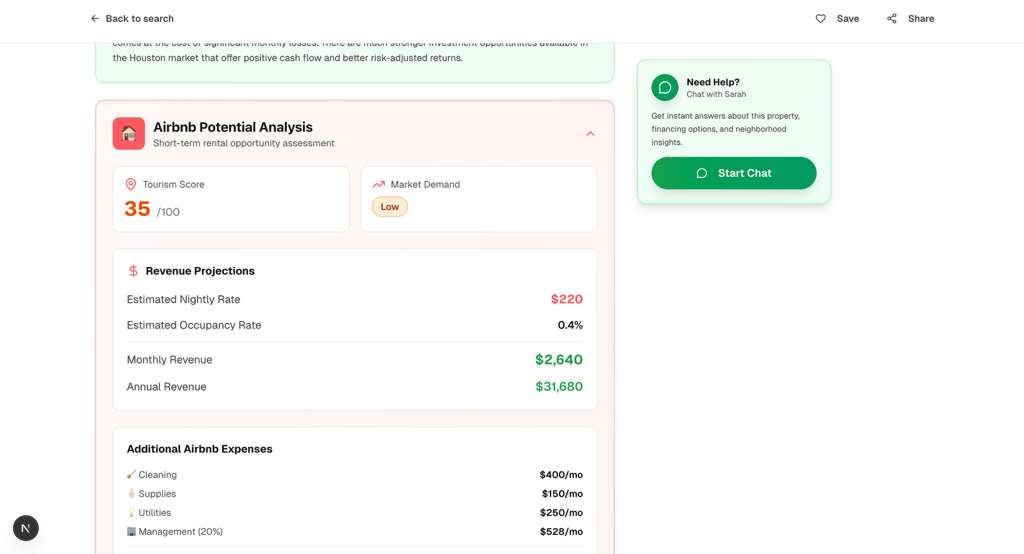Go back to search

[132, 19]
